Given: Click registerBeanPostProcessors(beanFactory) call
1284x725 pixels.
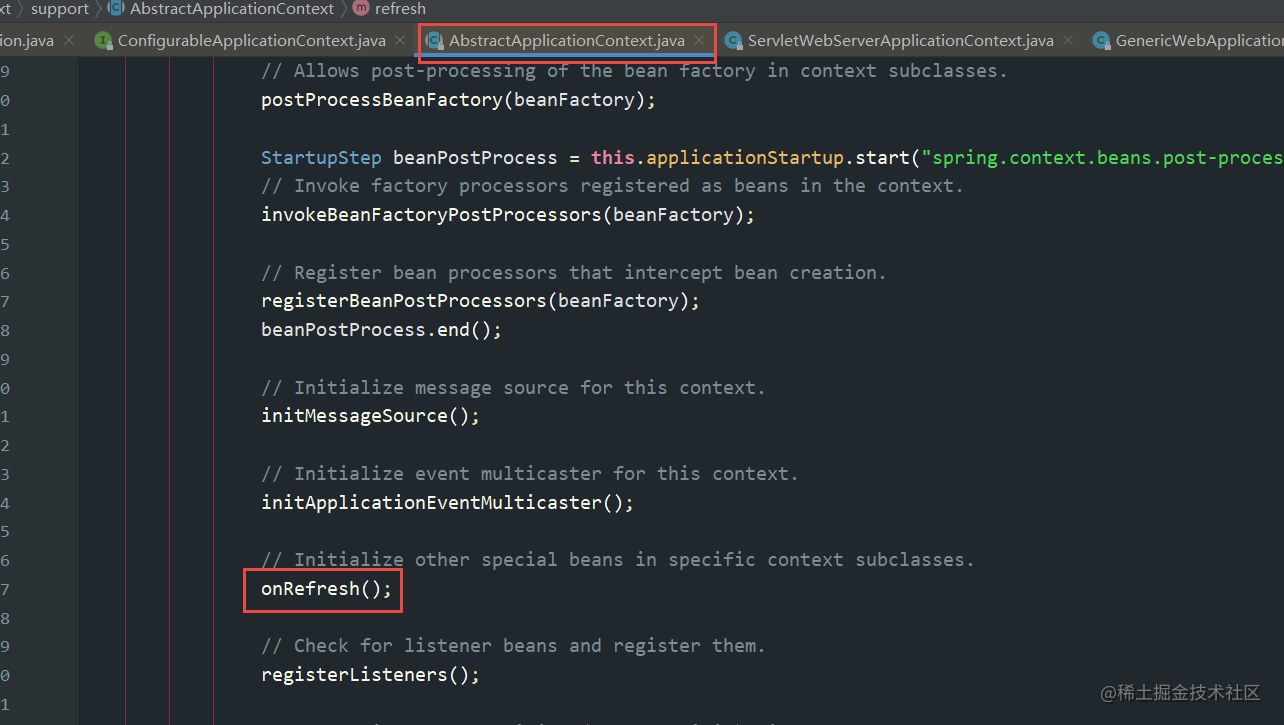Looking at the screenshot, I should pos(480,301).
